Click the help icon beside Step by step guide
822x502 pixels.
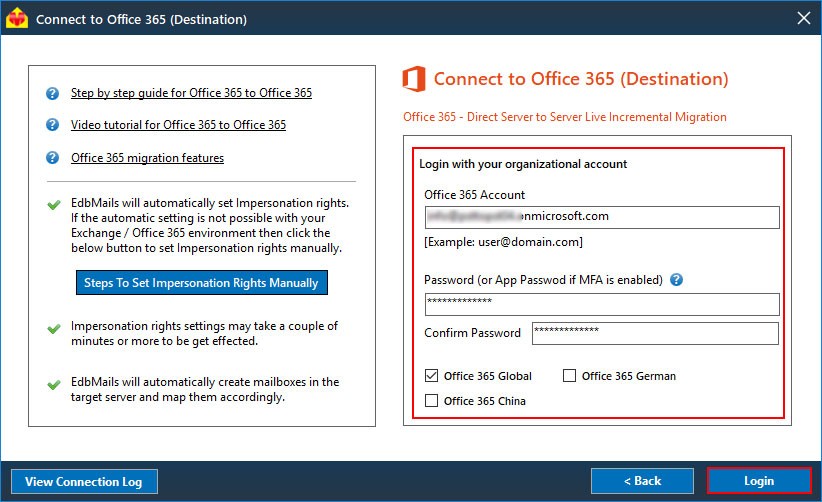click(x=52, y=93)
